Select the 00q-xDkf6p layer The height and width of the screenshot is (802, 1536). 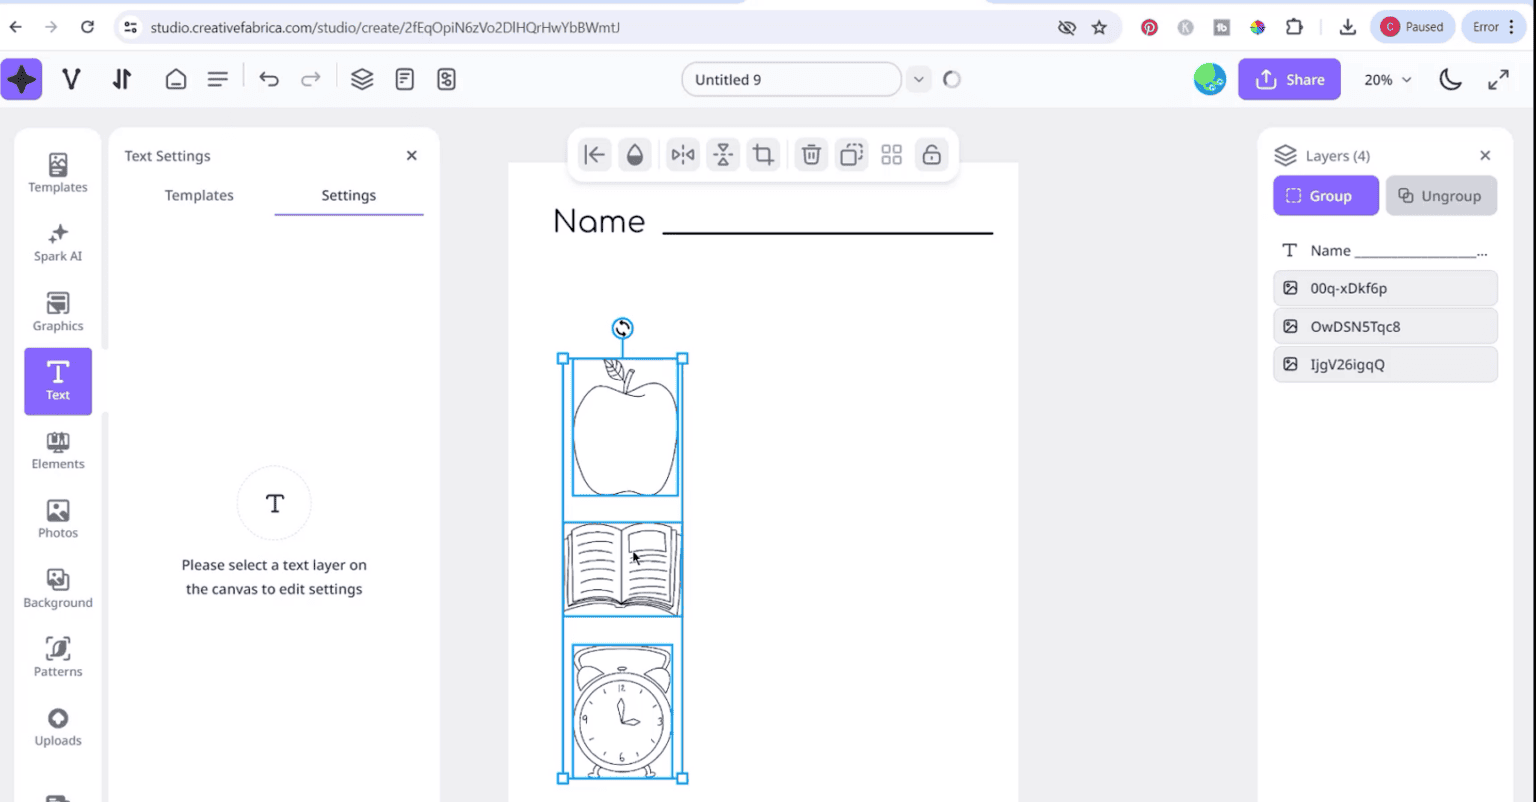point(1385,288)
